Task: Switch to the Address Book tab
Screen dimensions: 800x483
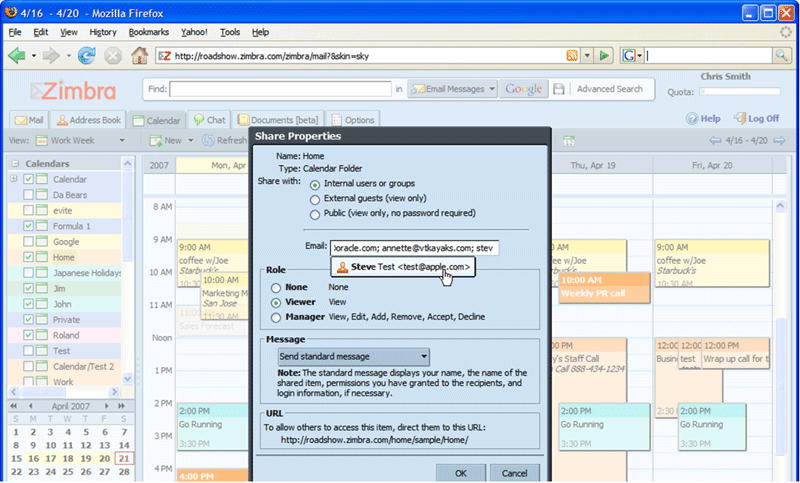Action: (89, 120)
